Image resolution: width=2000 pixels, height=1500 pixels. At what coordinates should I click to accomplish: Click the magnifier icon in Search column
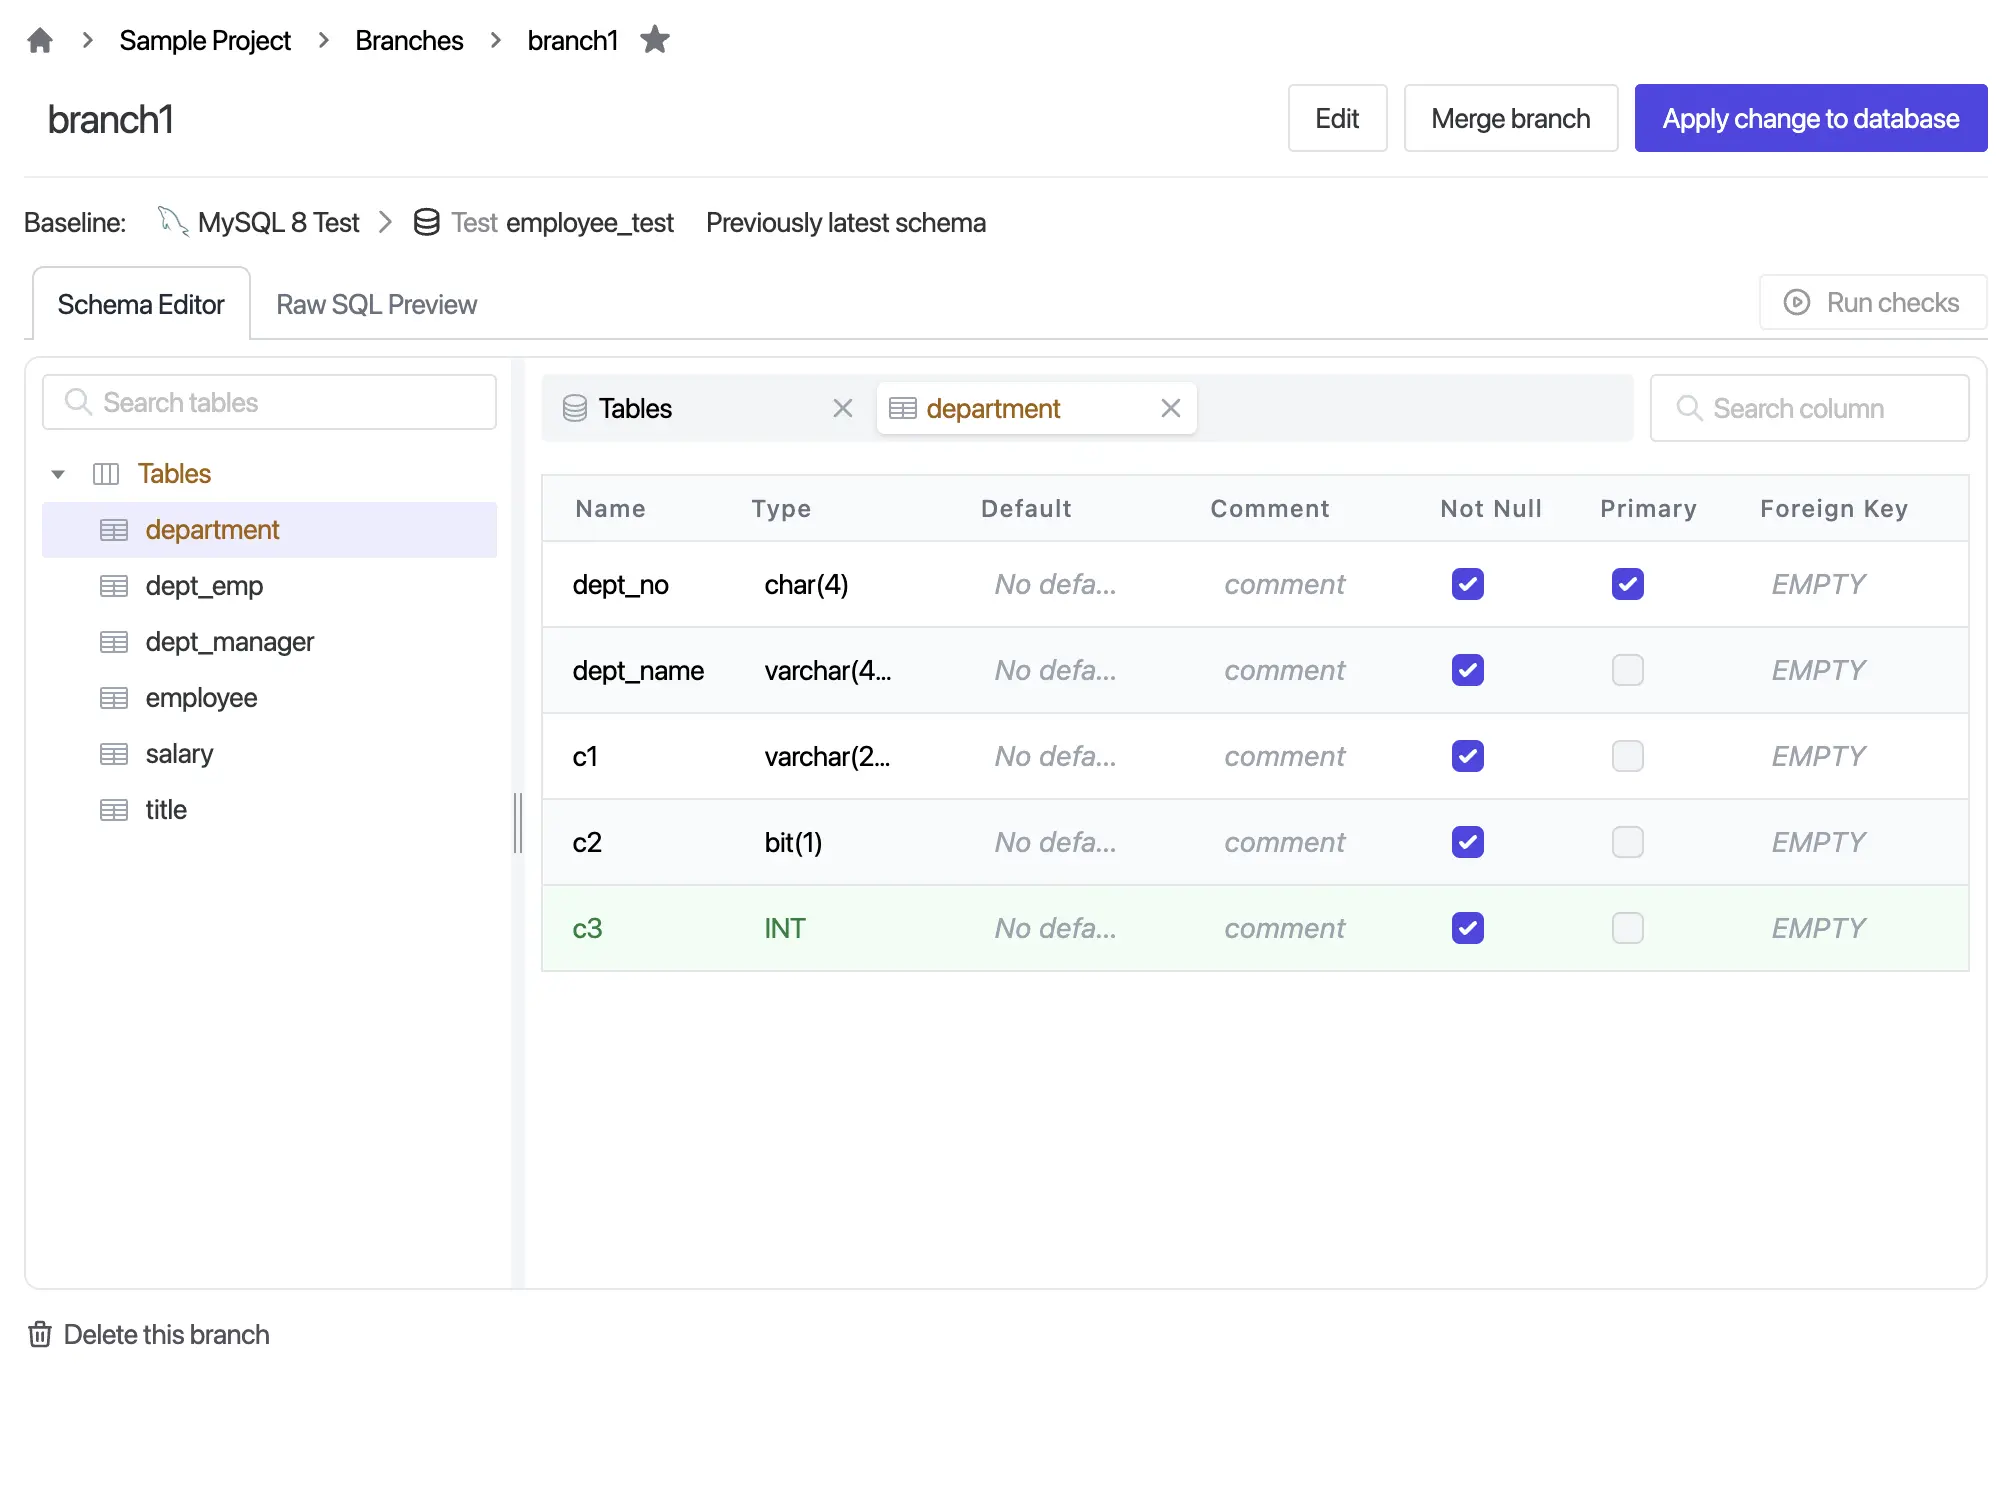1690,408
